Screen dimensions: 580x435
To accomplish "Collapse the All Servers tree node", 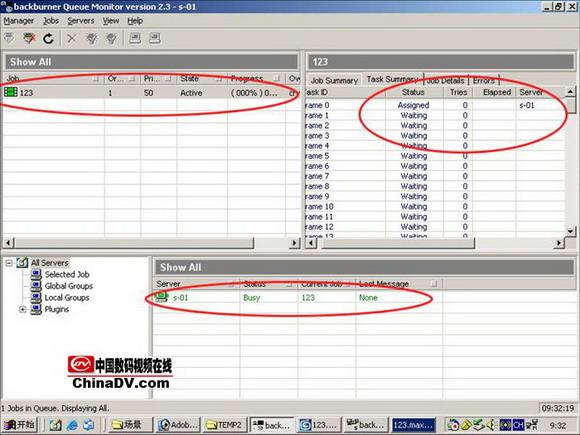I will (9, 263).
